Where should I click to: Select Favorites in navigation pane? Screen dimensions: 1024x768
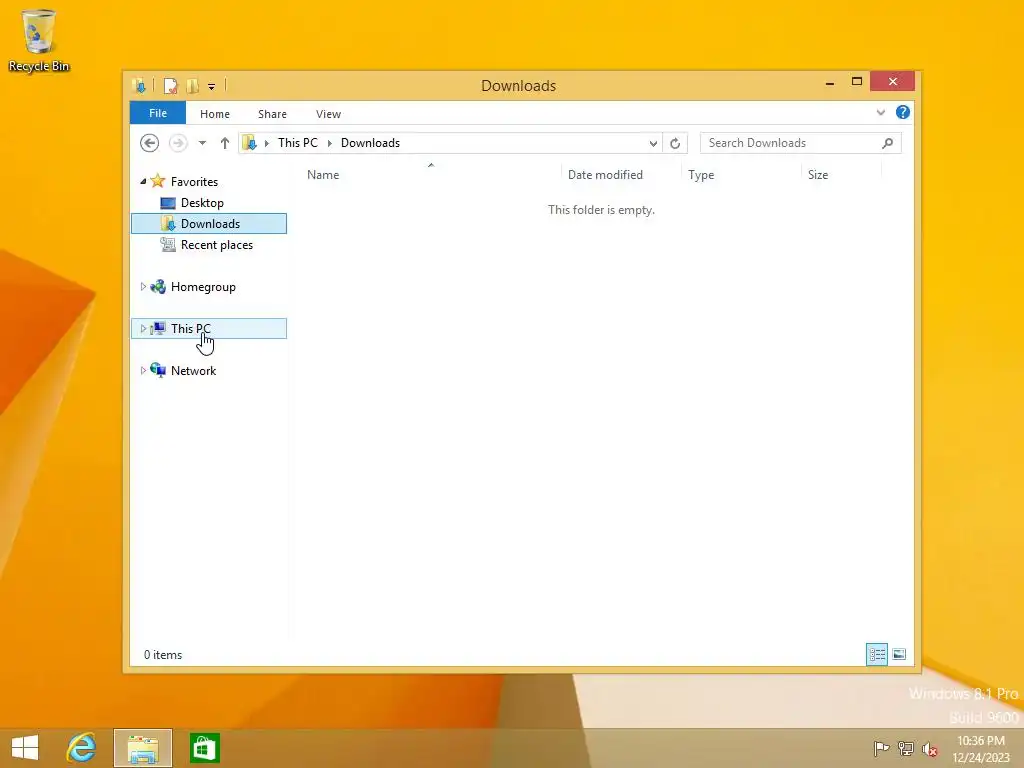195,182
